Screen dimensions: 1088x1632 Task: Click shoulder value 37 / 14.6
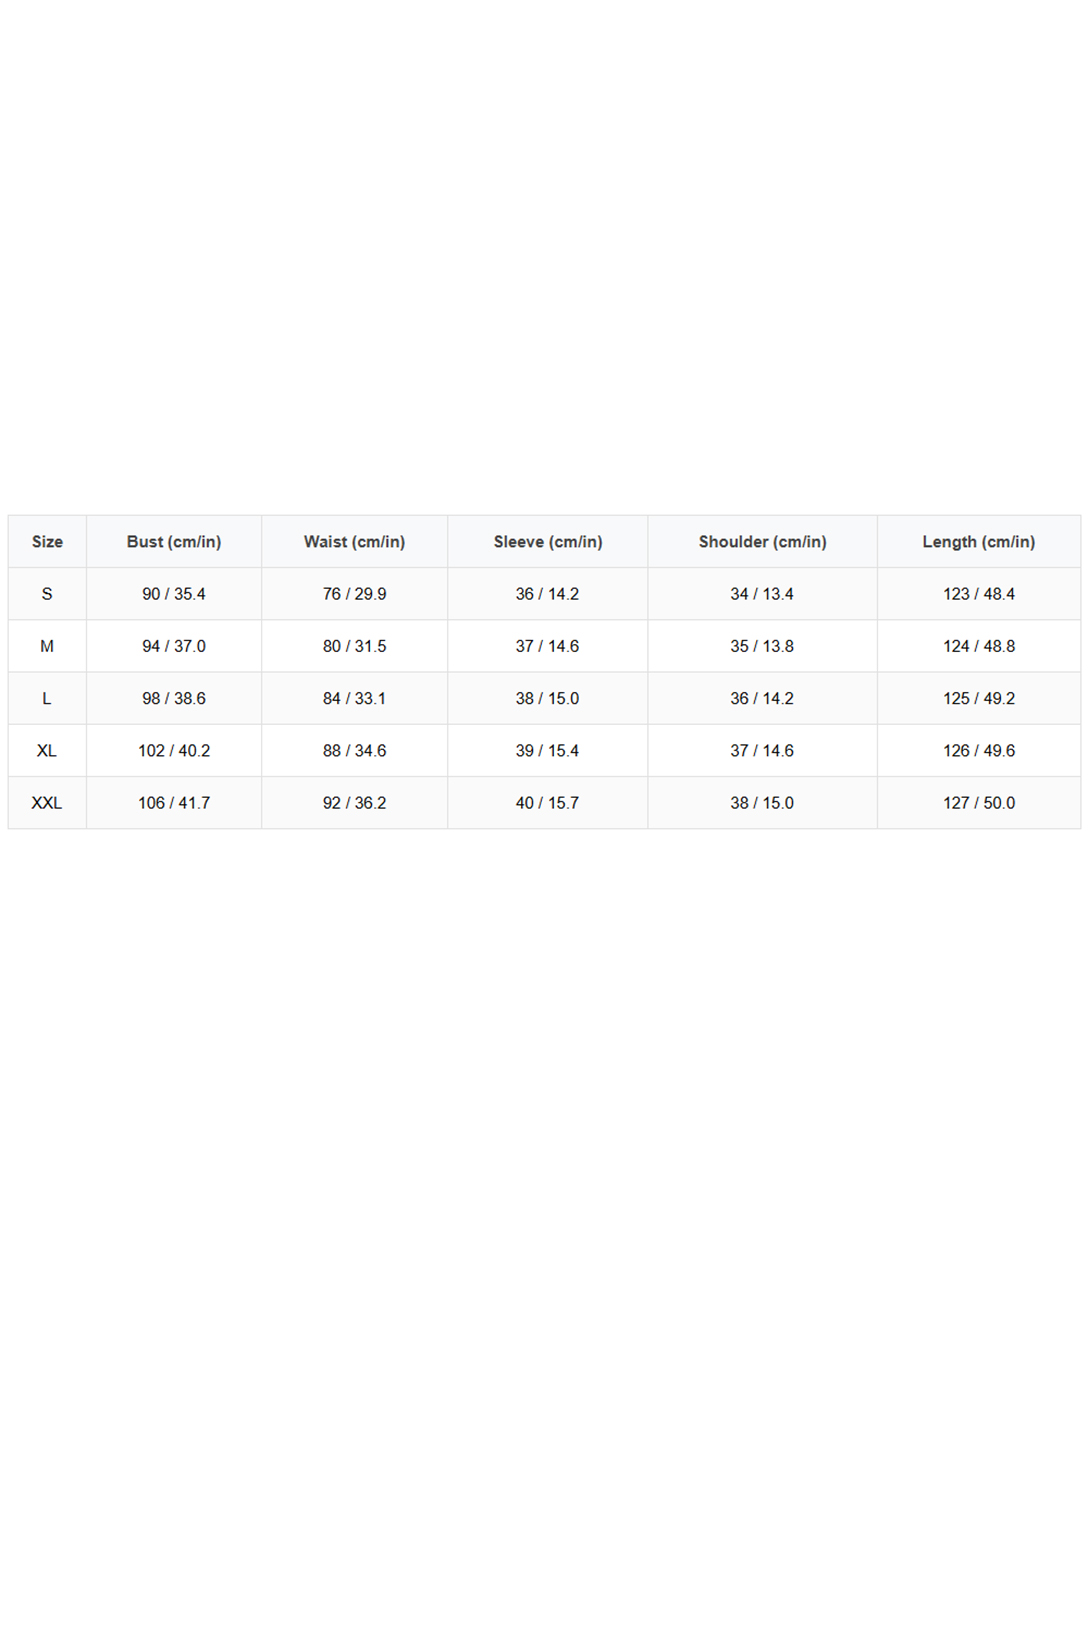(762, 750)
